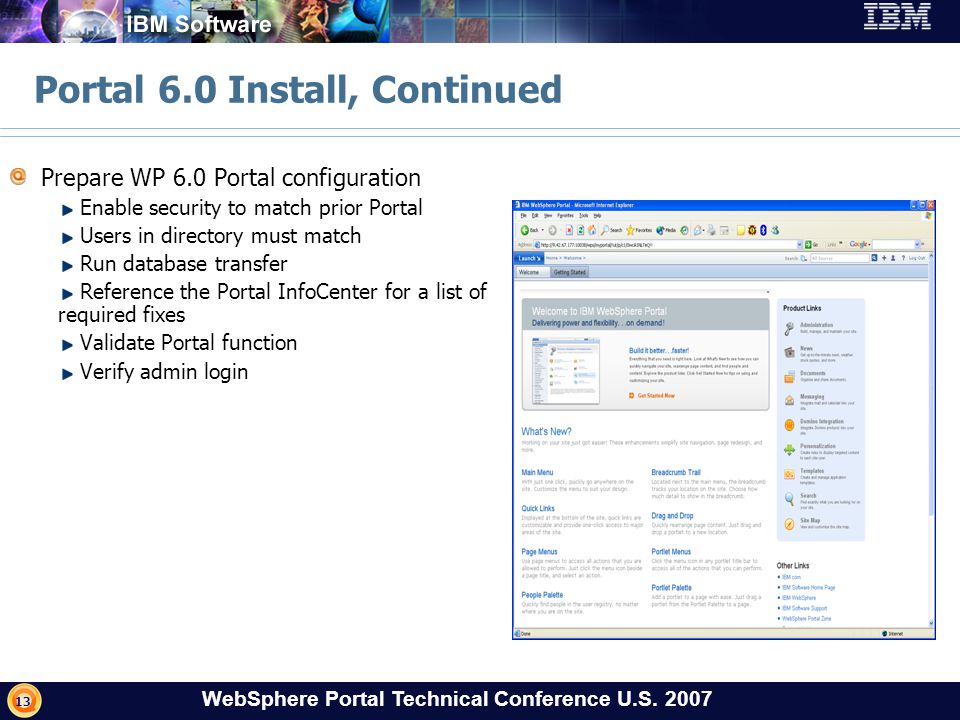
Task: Click the Documents folder icon
Action: click(789, 377)
